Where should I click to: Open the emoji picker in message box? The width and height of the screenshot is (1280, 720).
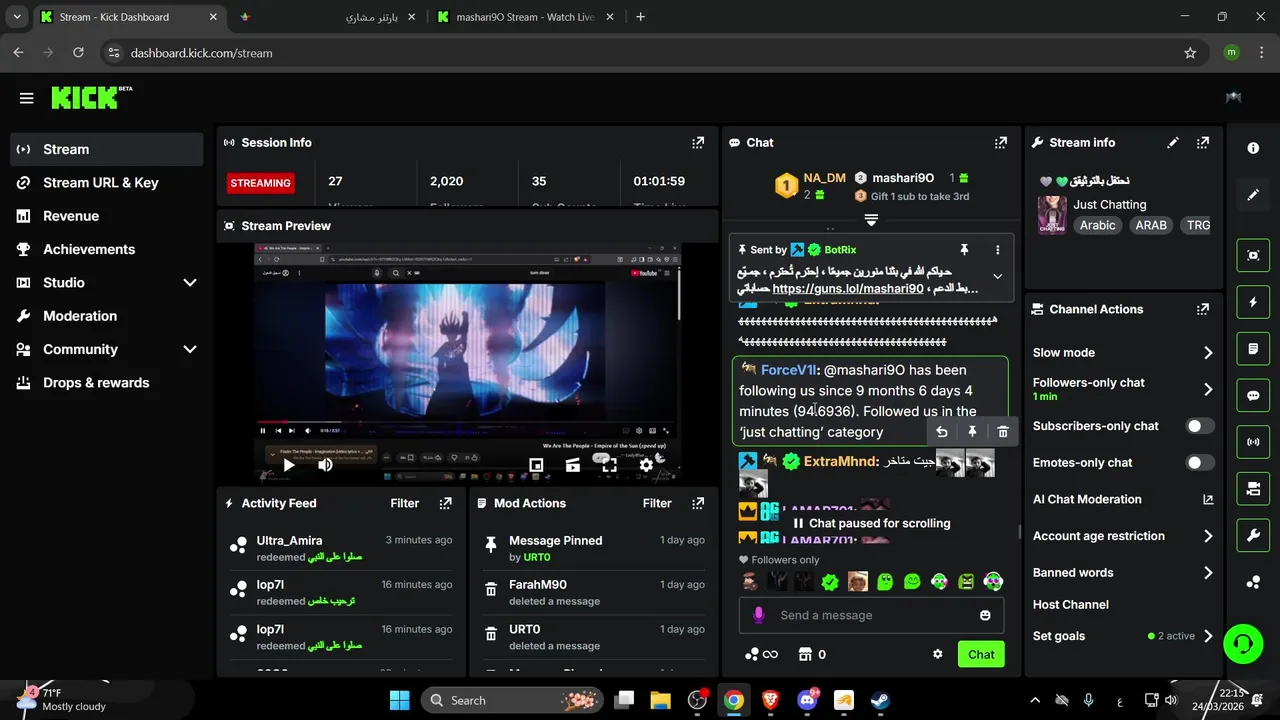(985, 615)
